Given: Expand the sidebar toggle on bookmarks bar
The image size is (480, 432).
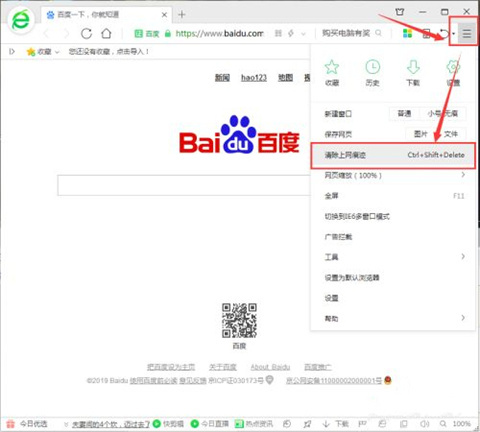Looking at the screenshot, I should [x=12, y=52].
